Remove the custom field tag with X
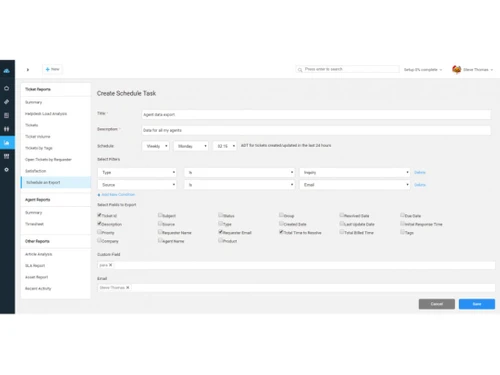Viewport: 500px width, 375px height. tap(110, 265)
